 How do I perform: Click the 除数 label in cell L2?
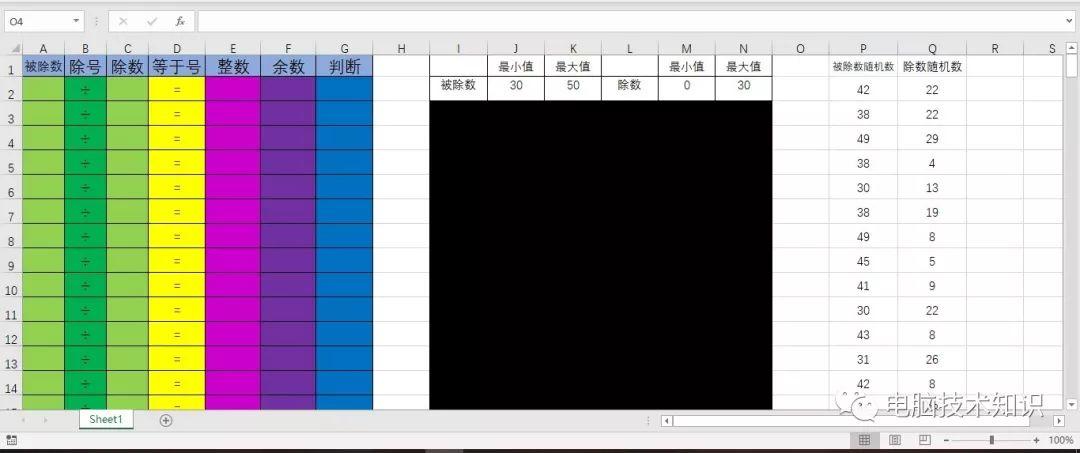pyautogui.click(x=630, y=86)
